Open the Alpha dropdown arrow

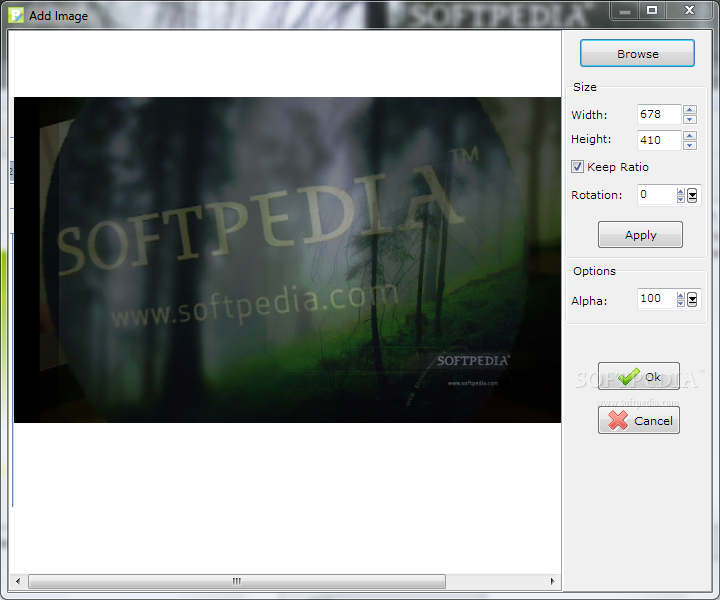tap(692, 299)
